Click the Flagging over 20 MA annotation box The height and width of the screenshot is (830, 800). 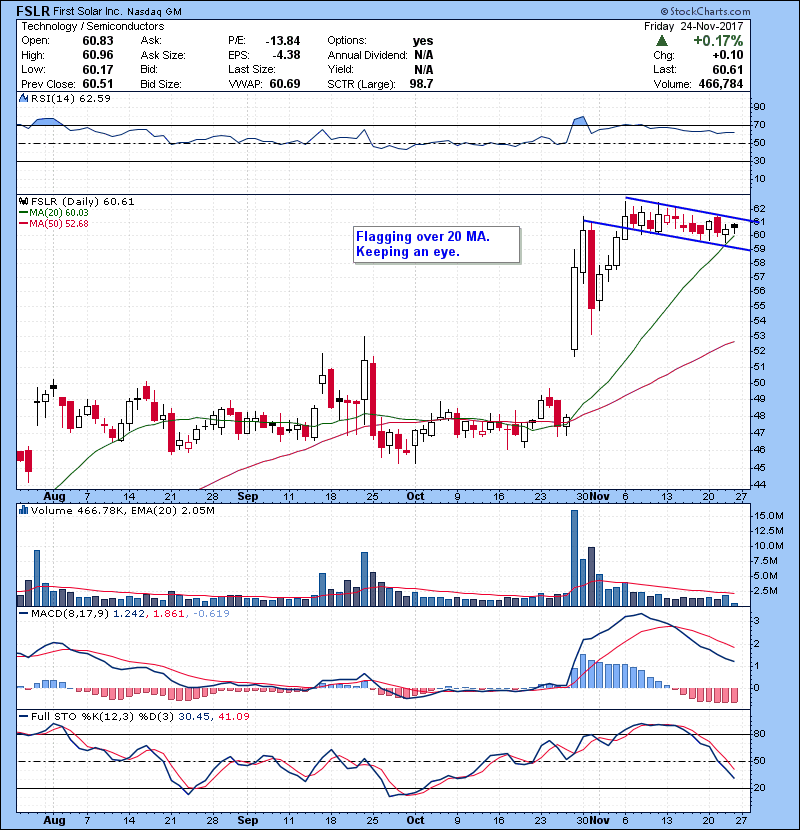pyautogui.click(x=437, y=245)
